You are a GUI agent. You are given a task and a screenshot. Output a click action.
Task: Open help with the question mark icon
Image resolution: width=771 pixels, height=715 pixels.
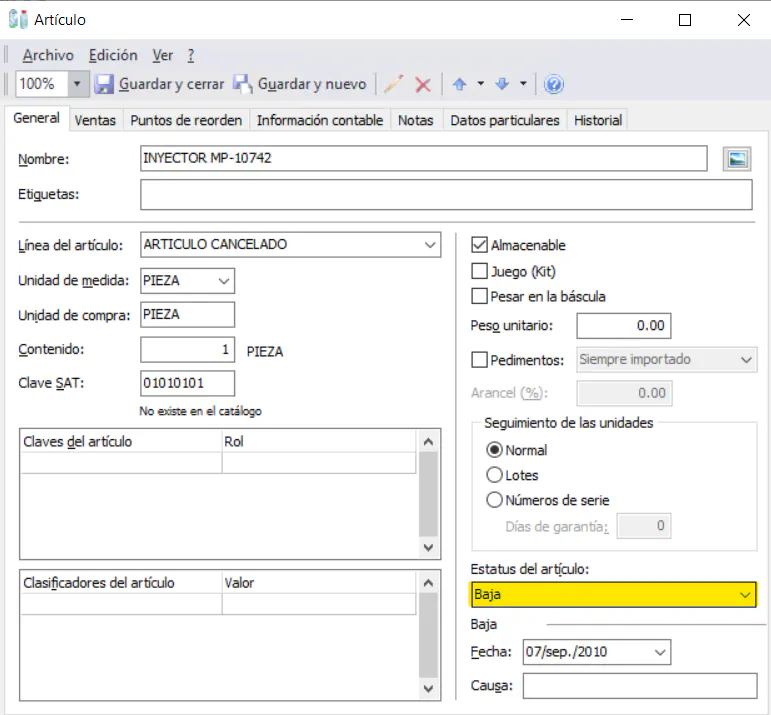point(554,84)
